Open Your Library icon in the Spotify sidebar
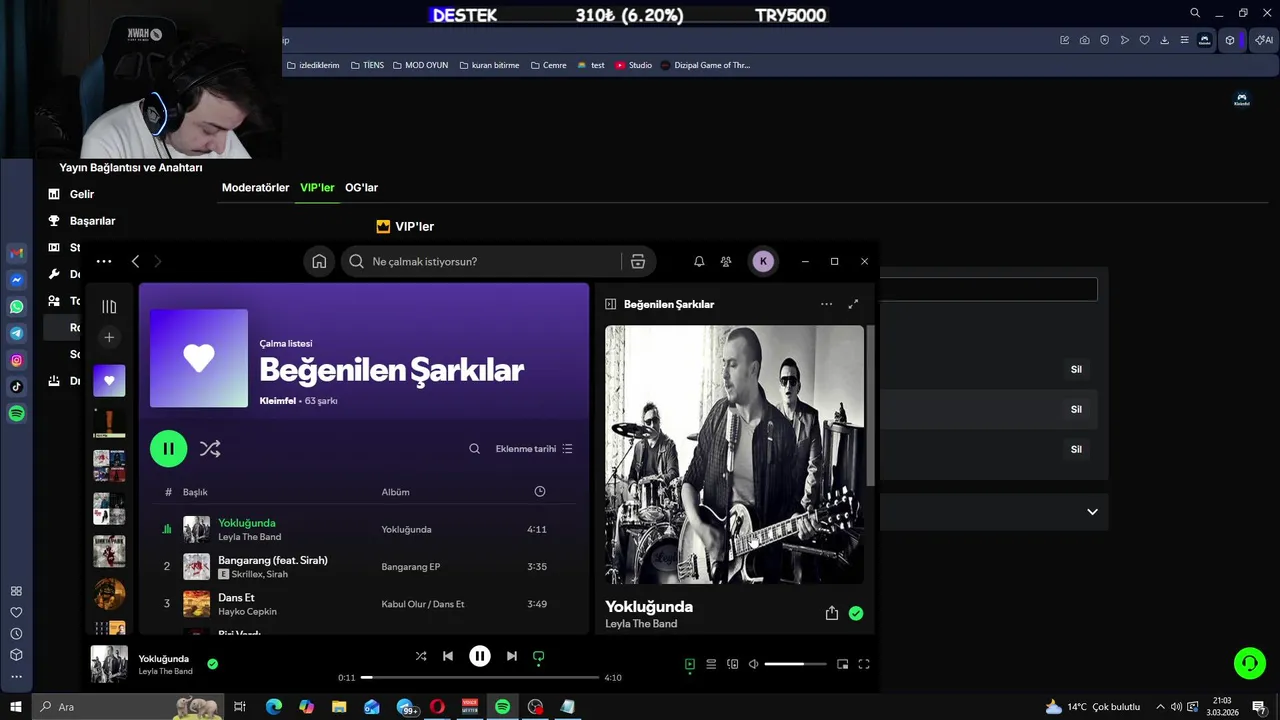 (x=109, y=307)
